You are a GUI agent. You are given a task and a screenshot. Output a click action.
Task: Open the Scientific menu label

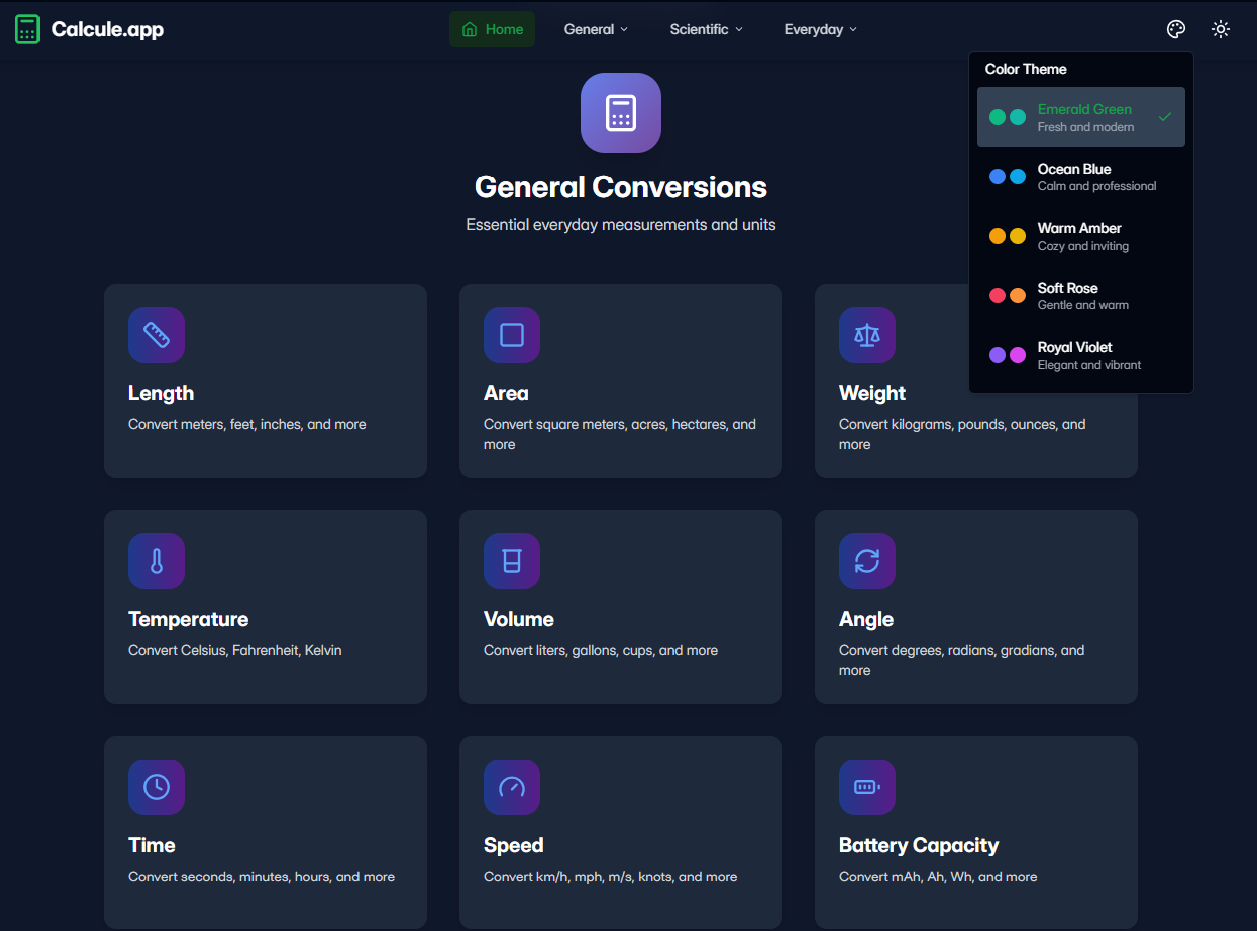pos(699,29)
